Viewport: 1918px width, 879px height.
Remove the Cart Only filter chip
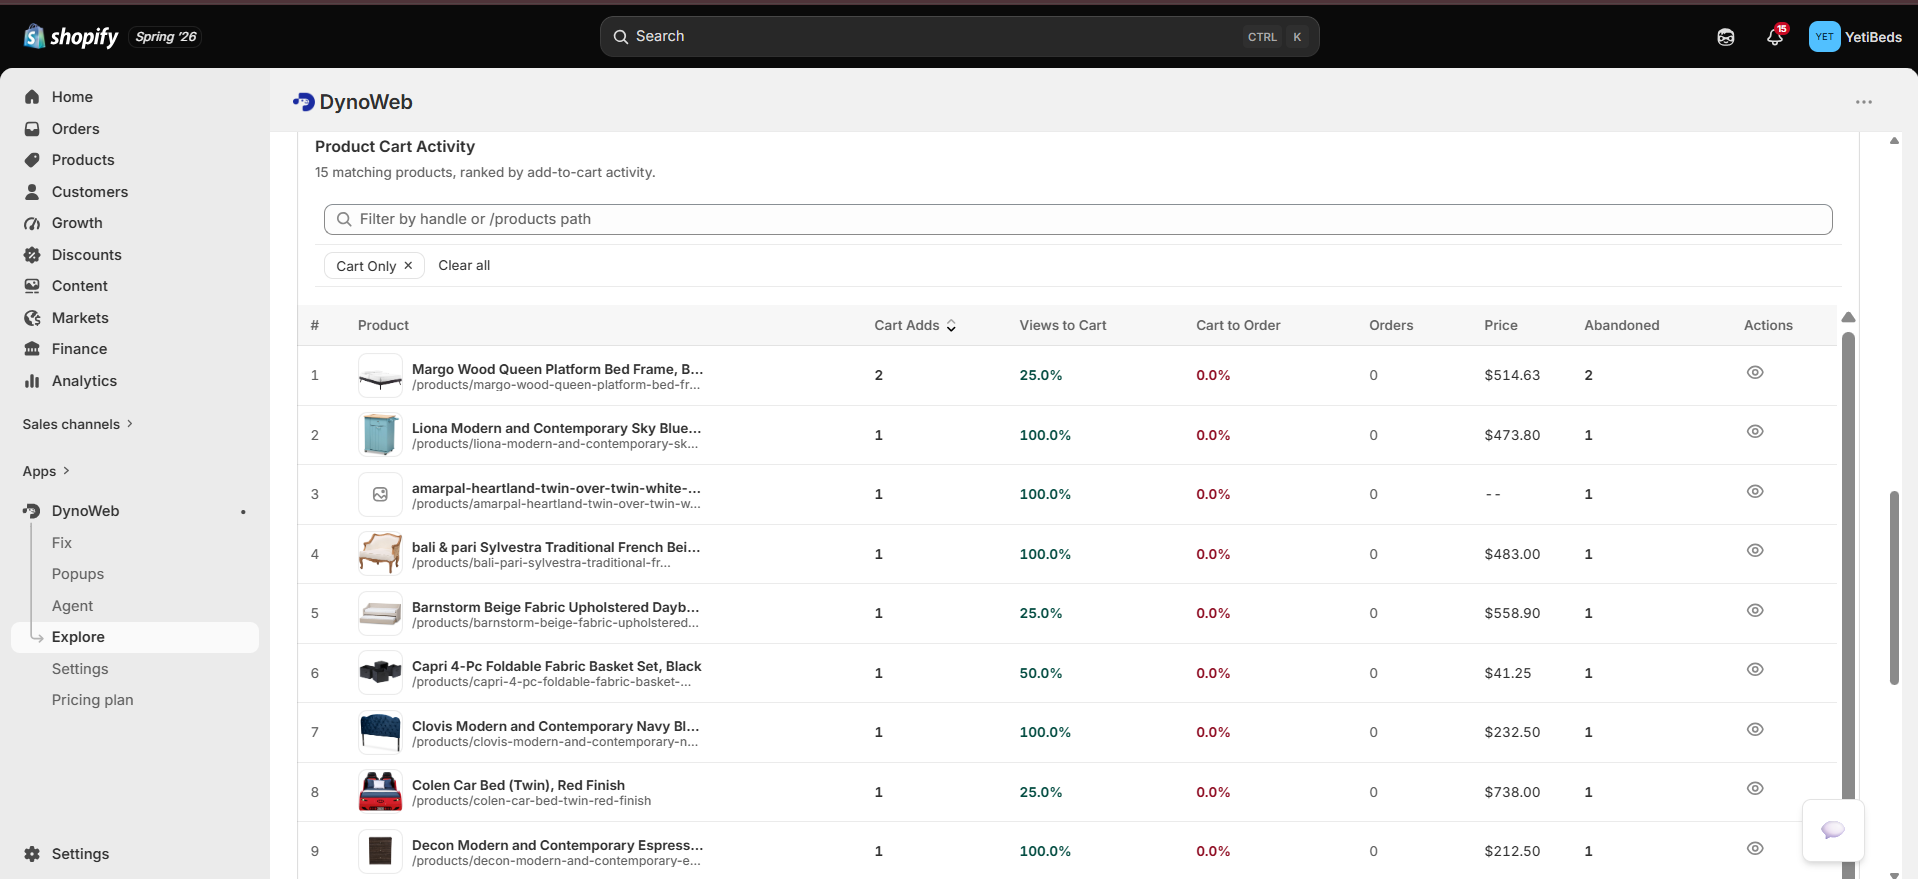408,266
